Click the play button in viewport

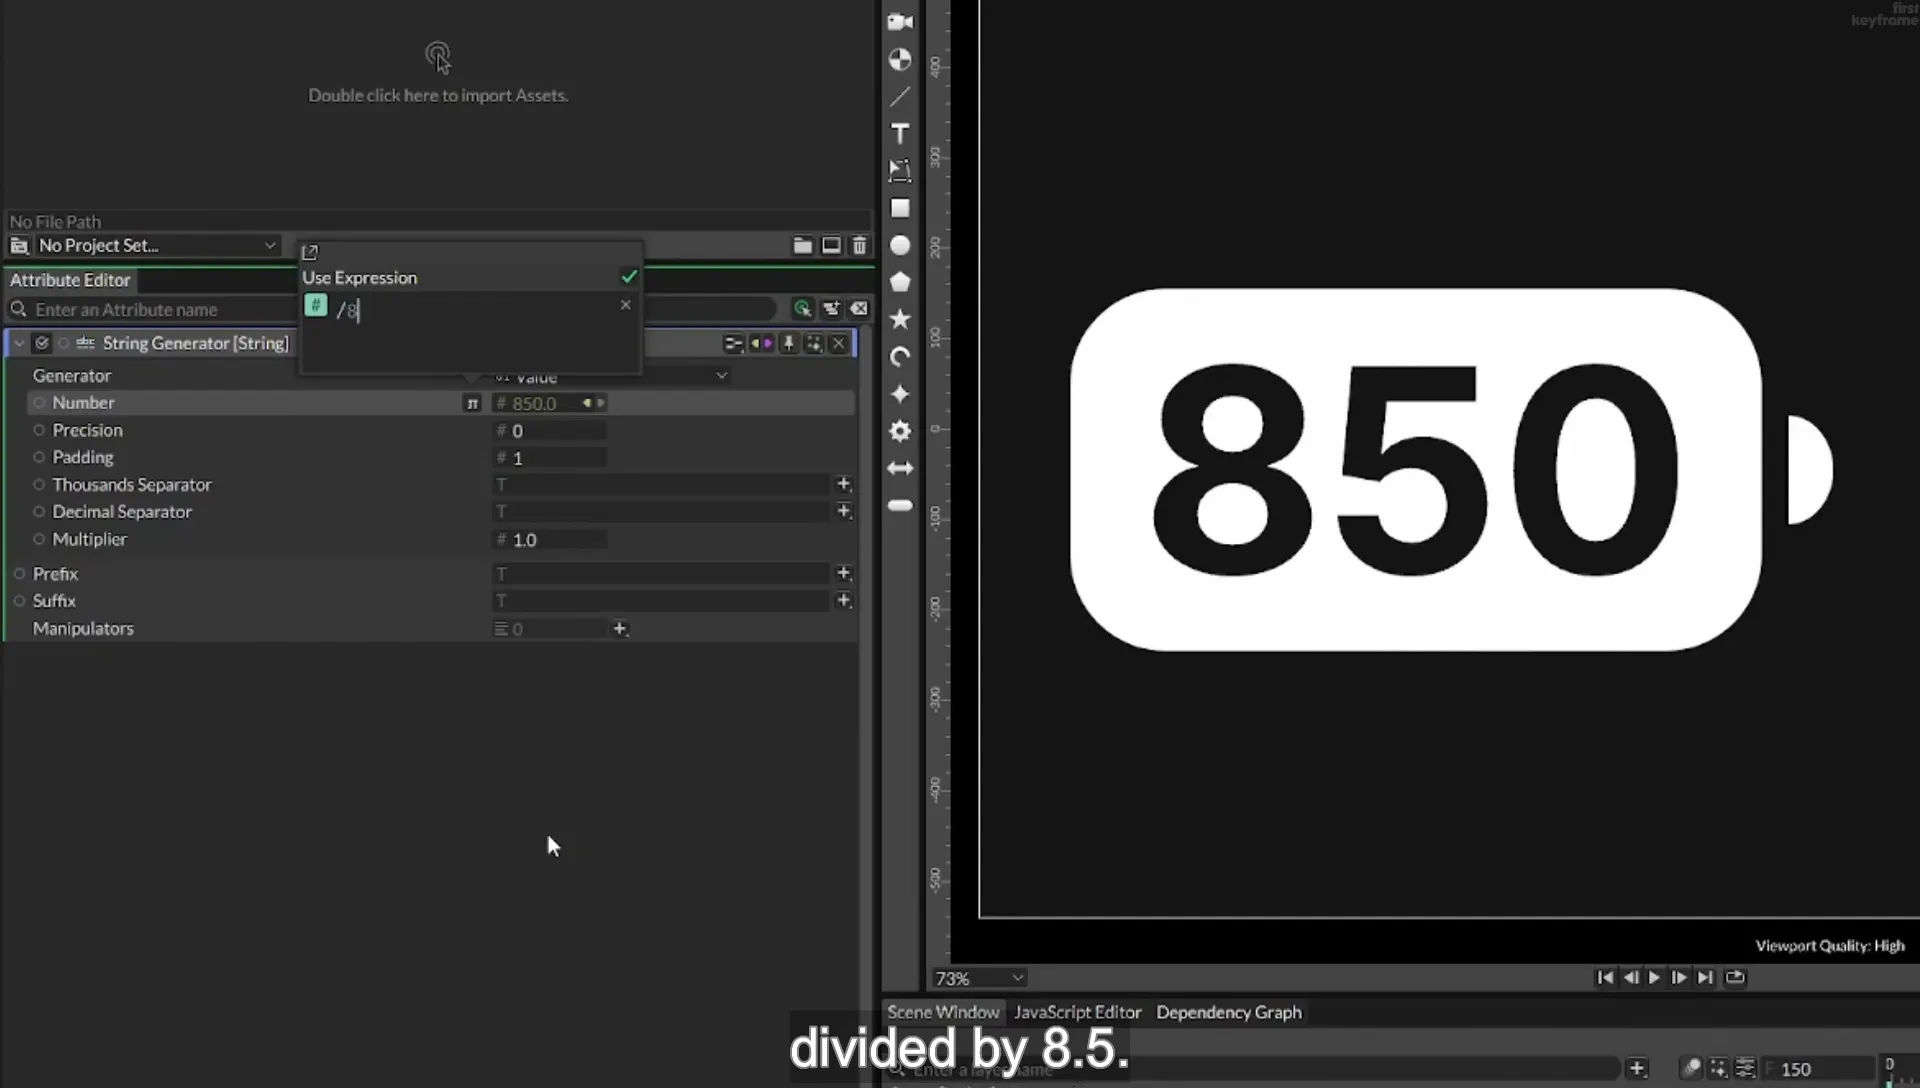tap(1654, 977)
